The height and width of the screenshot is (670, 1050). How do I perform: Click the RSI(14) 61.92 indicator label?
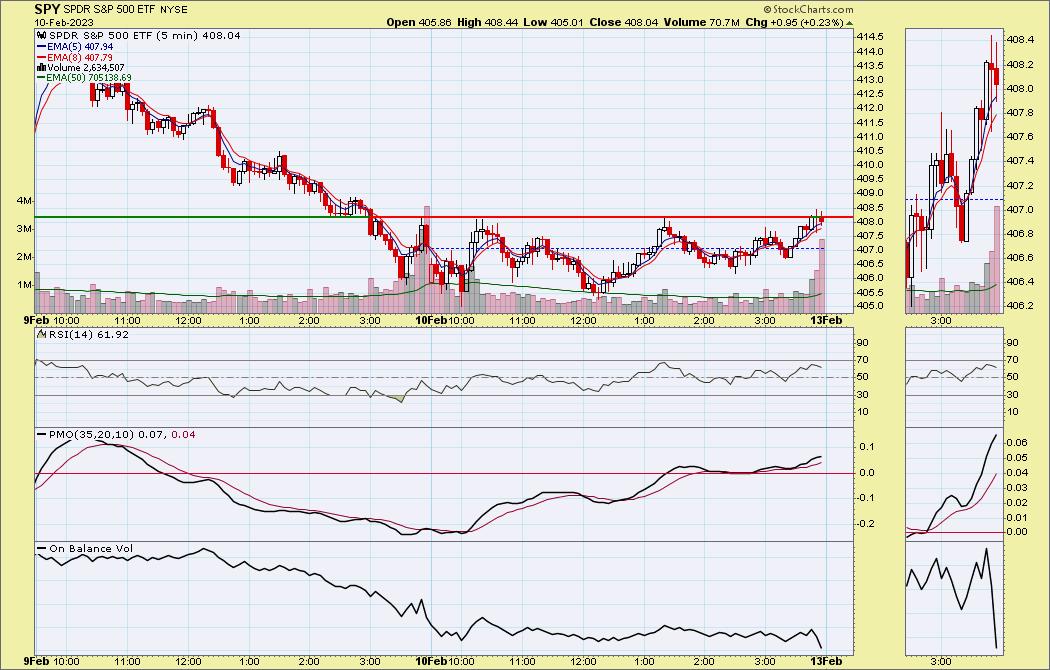88,335
